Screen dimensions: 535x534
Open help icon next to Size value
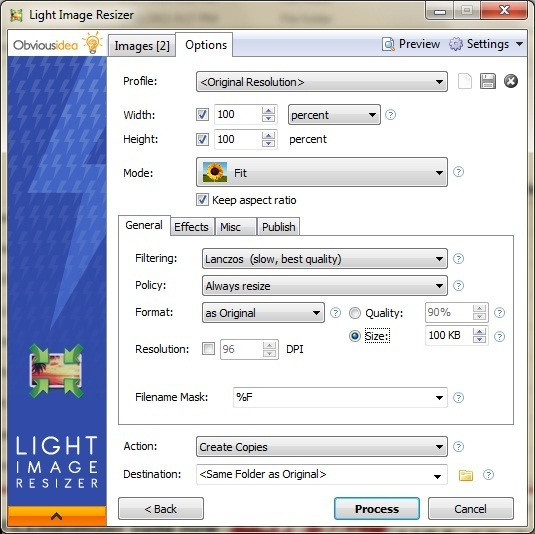pos(500,336)
